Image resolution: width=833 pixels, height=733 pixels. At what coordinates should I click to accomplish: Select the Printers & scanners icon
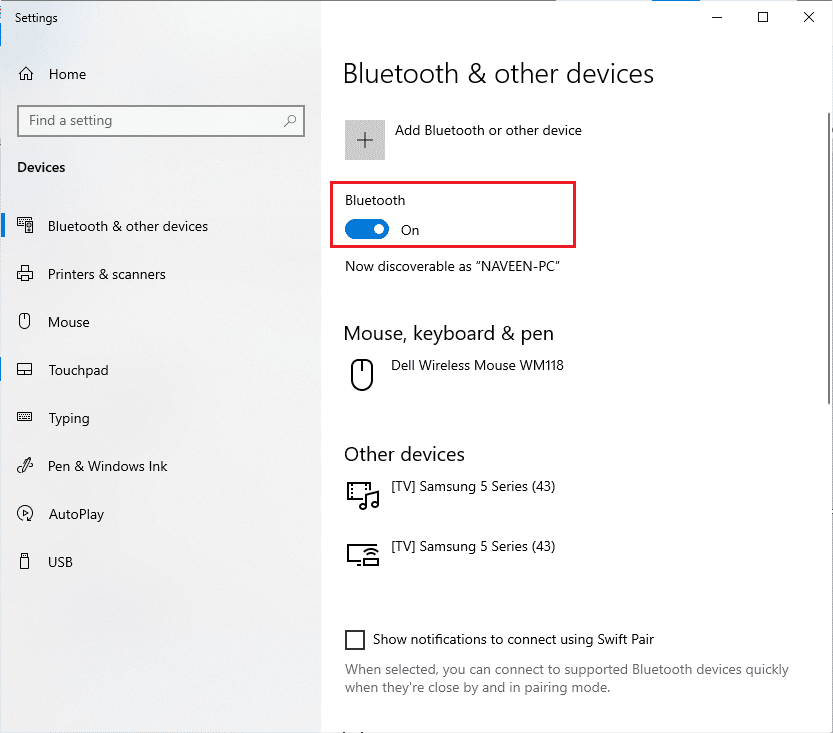(27, 274)
